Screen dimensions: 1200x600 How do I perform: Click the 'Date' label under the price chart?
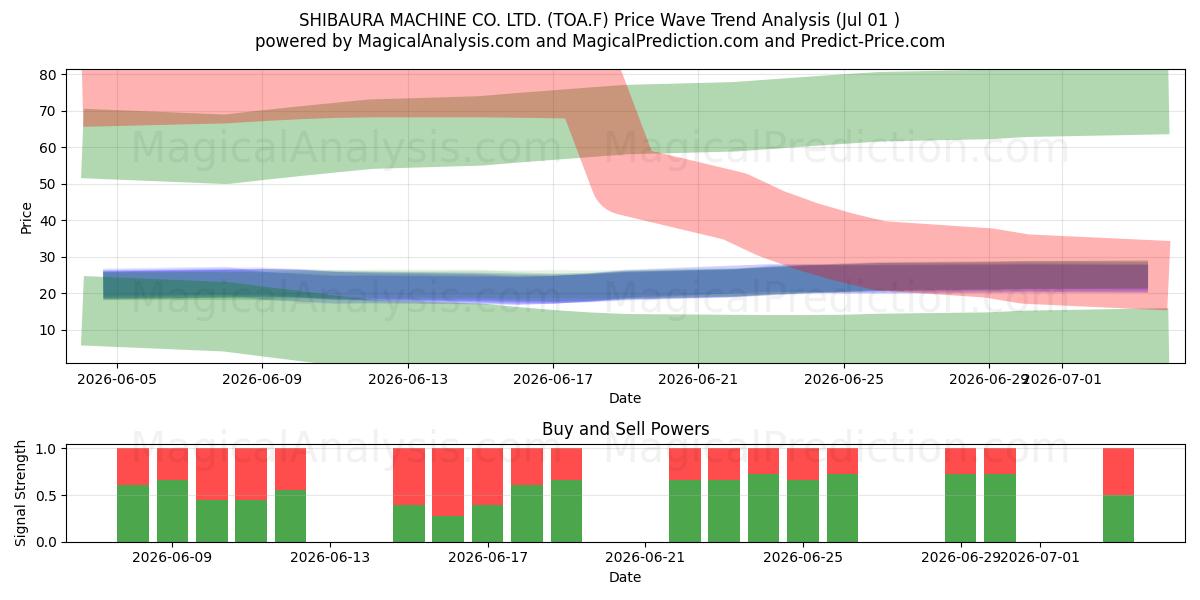[x=625, y=398]
